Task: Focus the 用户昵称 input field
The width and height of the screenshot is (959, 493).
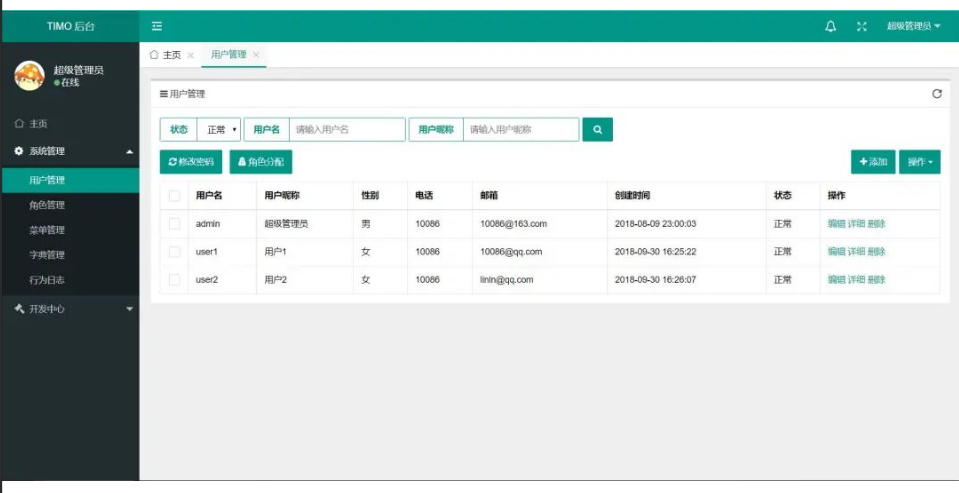Action: (520, 130)
